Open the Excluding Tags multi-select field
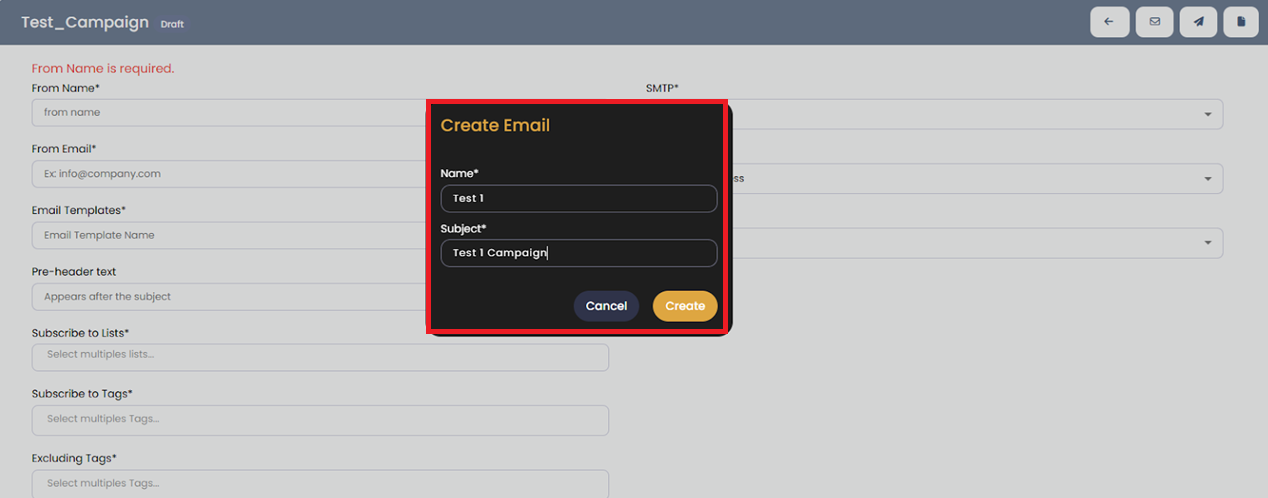 pos(320,483)
